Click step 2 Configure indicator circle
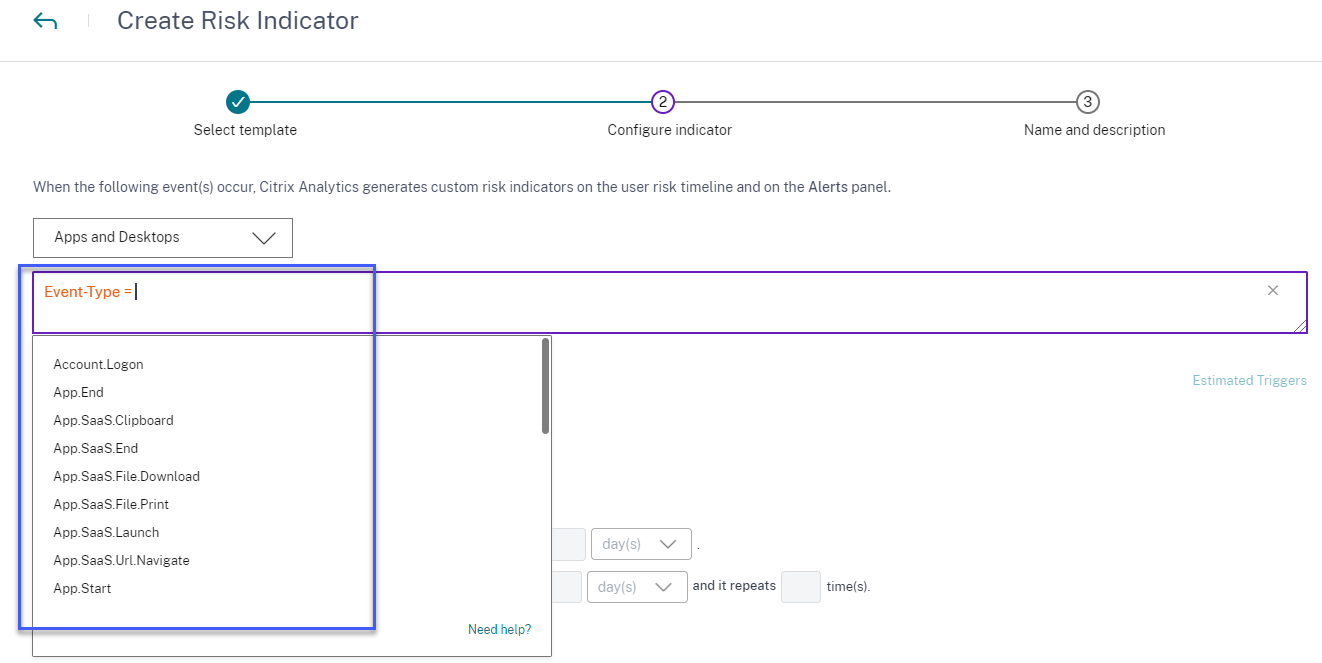Viewport: 1322px width, 663px height. pos(662,102)
